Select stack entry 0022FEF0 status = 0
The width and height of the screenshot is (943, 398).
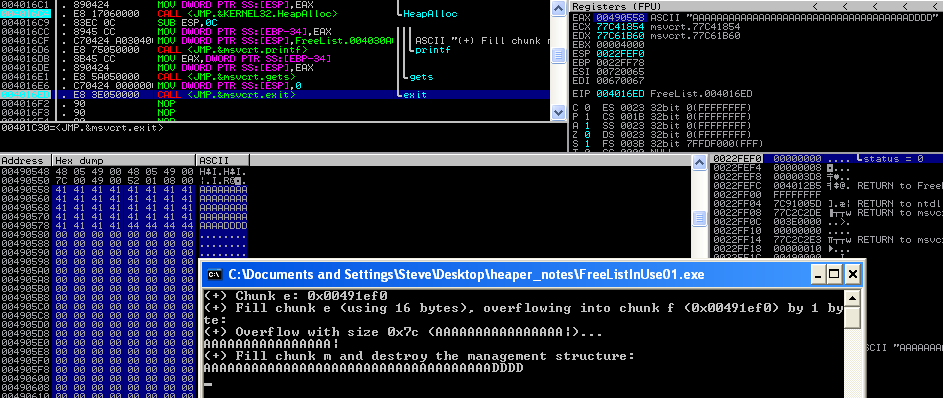(x=827, y=159)
